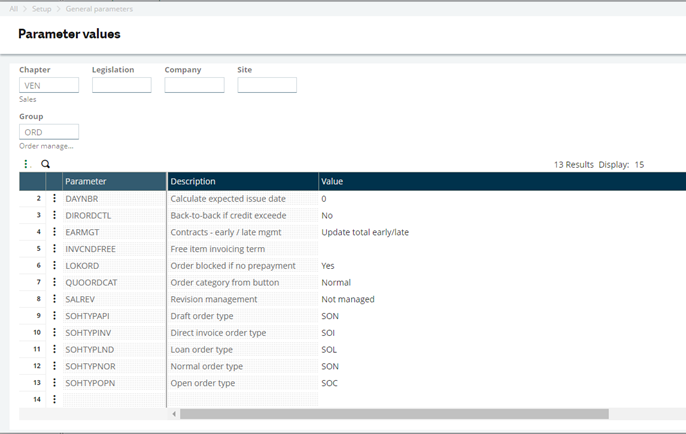Click the Company input field
Viewport: 686px width, 434px height.
(x=194, y=86)
